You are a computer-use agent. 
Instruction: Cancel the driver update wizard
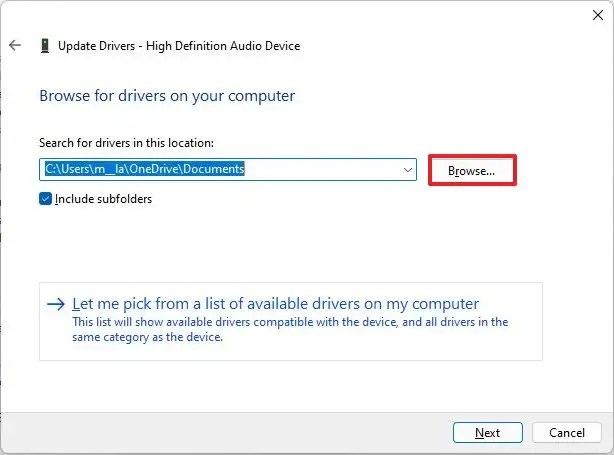pyautogui.click(x=567, y=432)
